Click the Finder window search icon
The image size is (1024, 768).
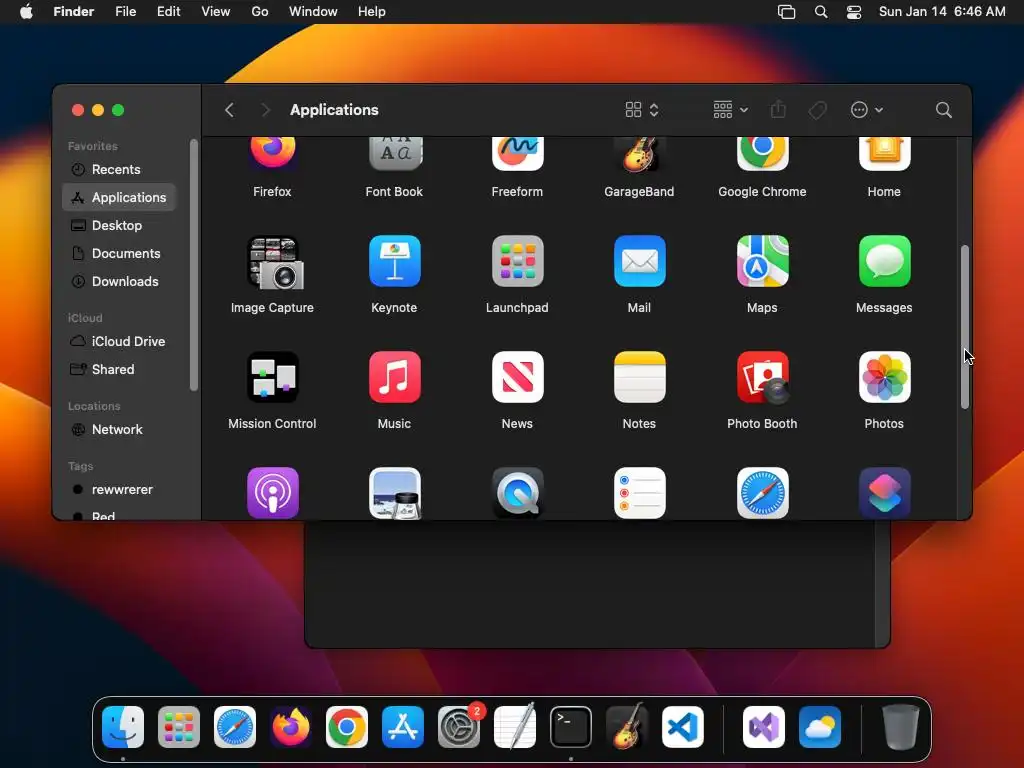point(943,110)
